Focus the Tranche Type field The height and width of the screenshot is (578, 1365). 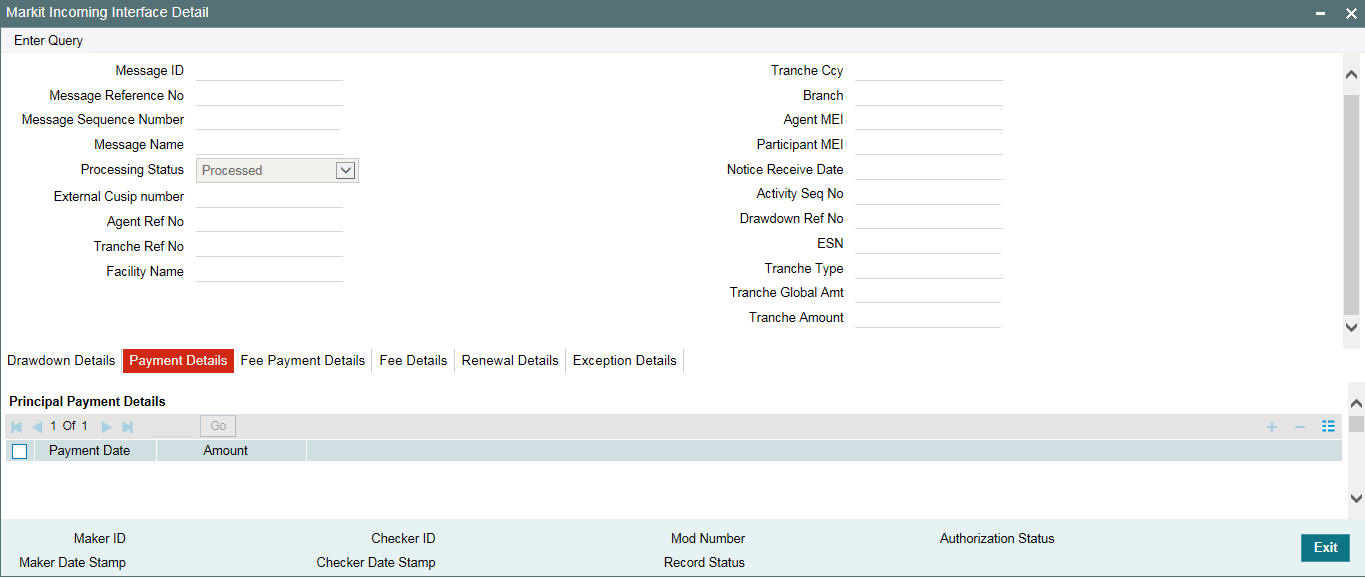click(929, 268)
